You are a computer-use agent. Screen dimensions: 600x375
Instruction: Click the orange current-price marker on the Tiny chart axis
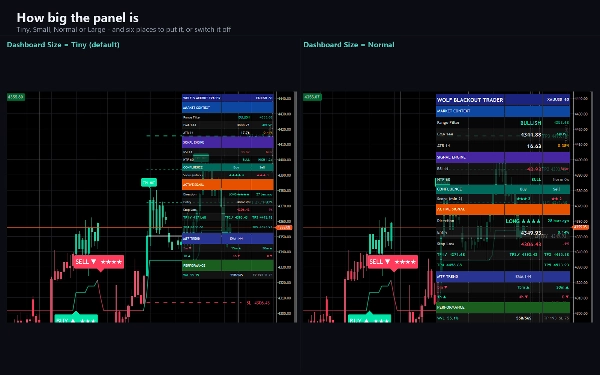click(284, 228)
